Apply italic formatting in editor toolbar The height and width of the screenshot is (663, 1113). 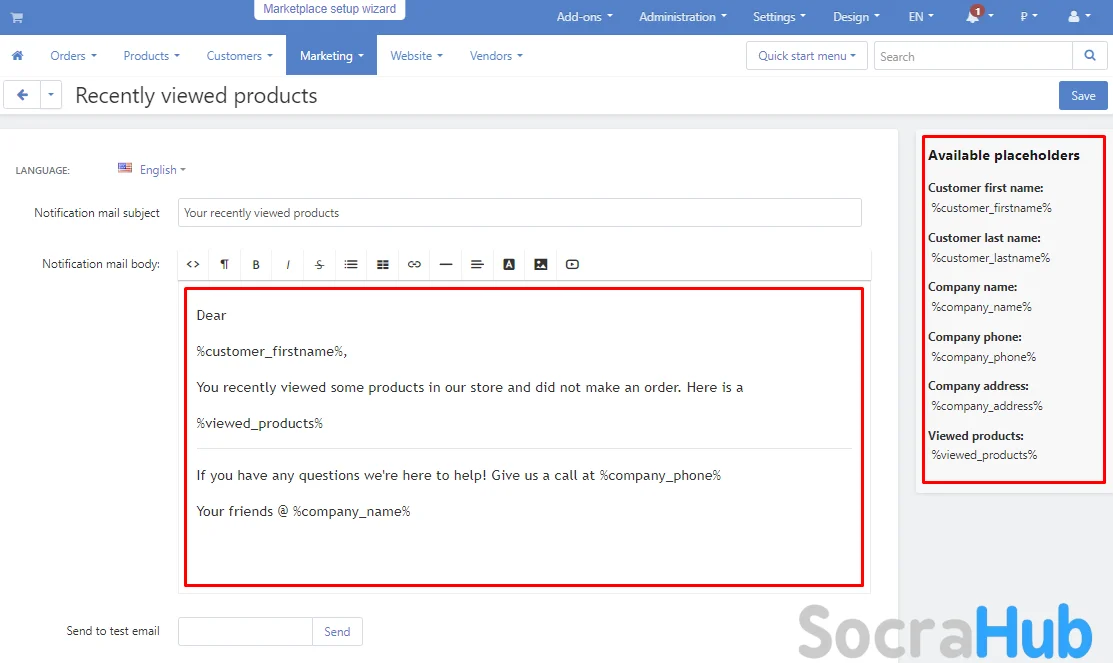pyautogui.click(x=288, y=264)
